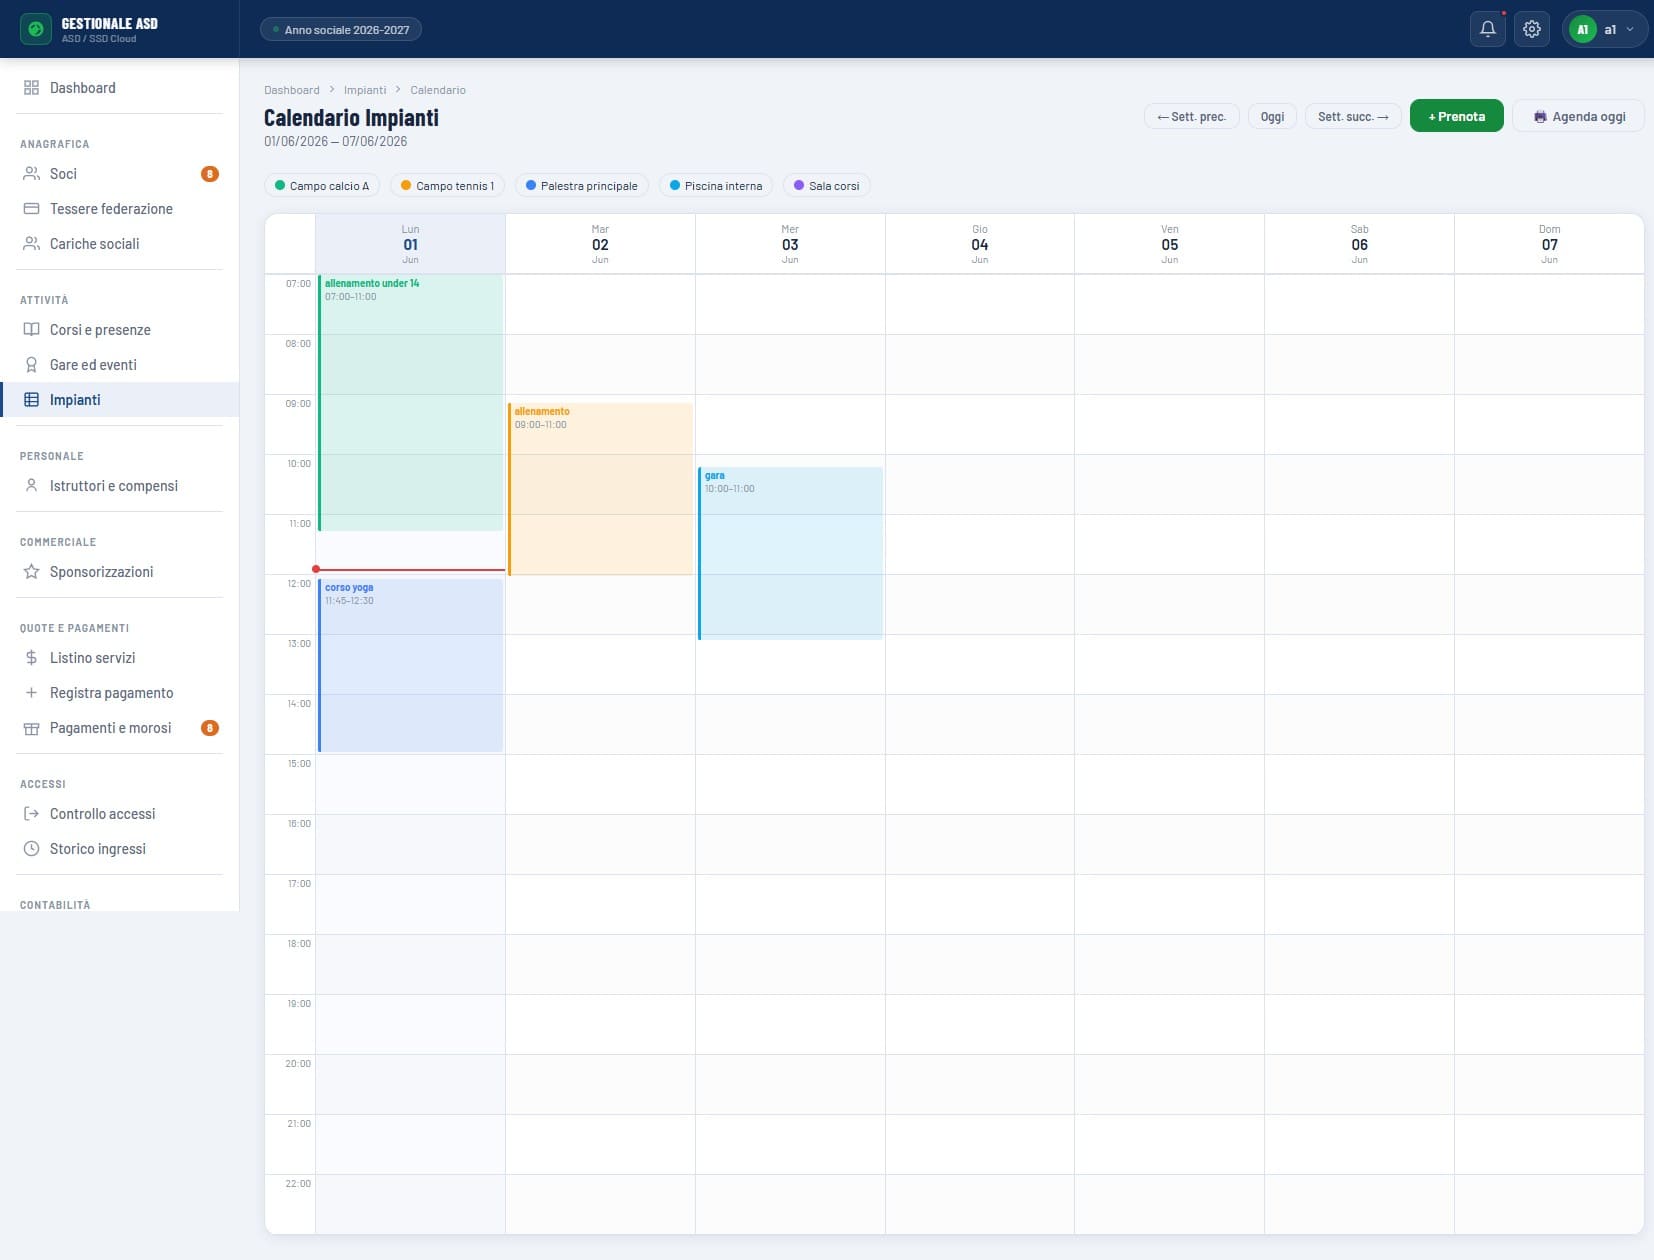Open Soci menu item

click(120, 174)
